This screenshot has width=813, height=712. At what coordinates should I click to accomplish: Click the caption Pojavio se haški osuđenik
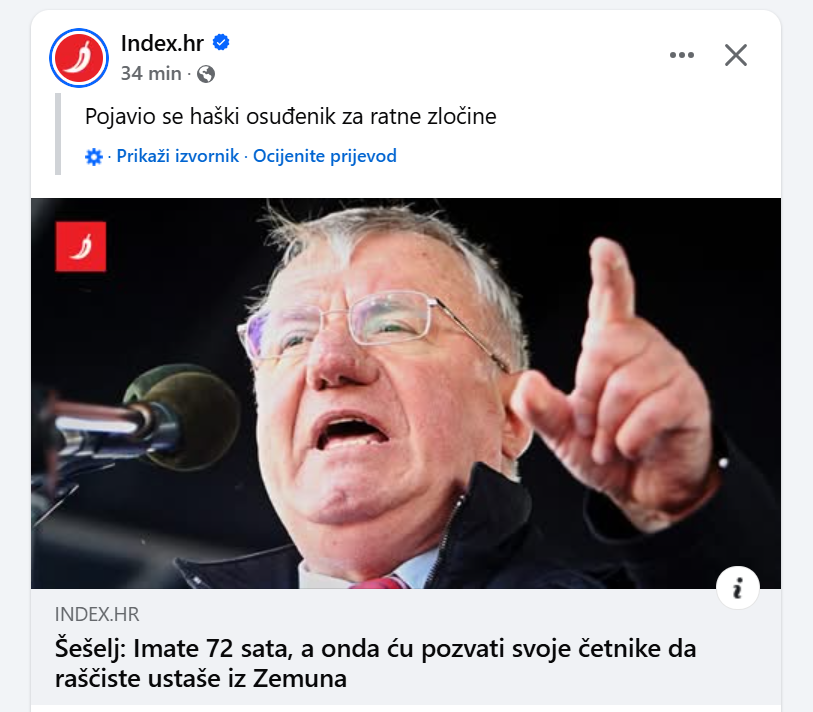(x=290, y=116)
